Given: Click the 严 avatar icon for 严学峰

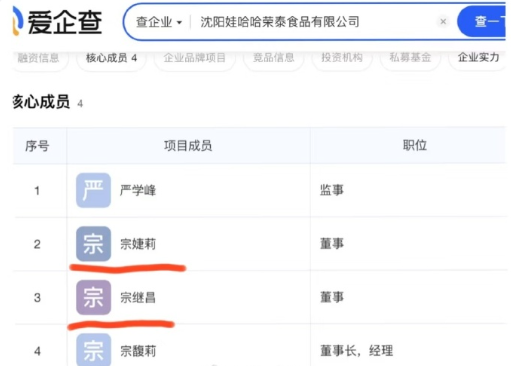Looking at the screenshot, I should pos(93,190).
